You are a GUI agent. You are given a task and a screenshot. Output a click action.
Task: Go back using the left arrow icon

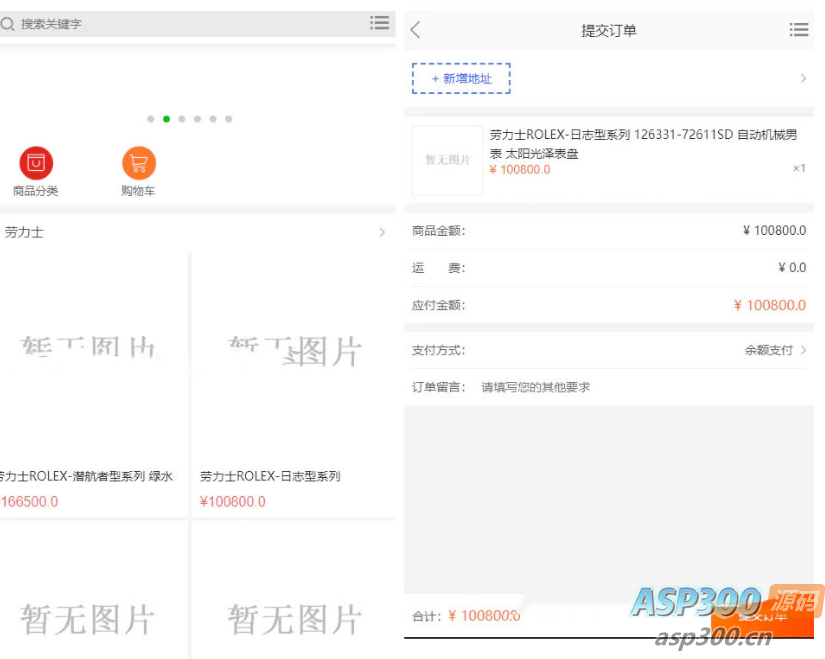[x=416, y=30]
